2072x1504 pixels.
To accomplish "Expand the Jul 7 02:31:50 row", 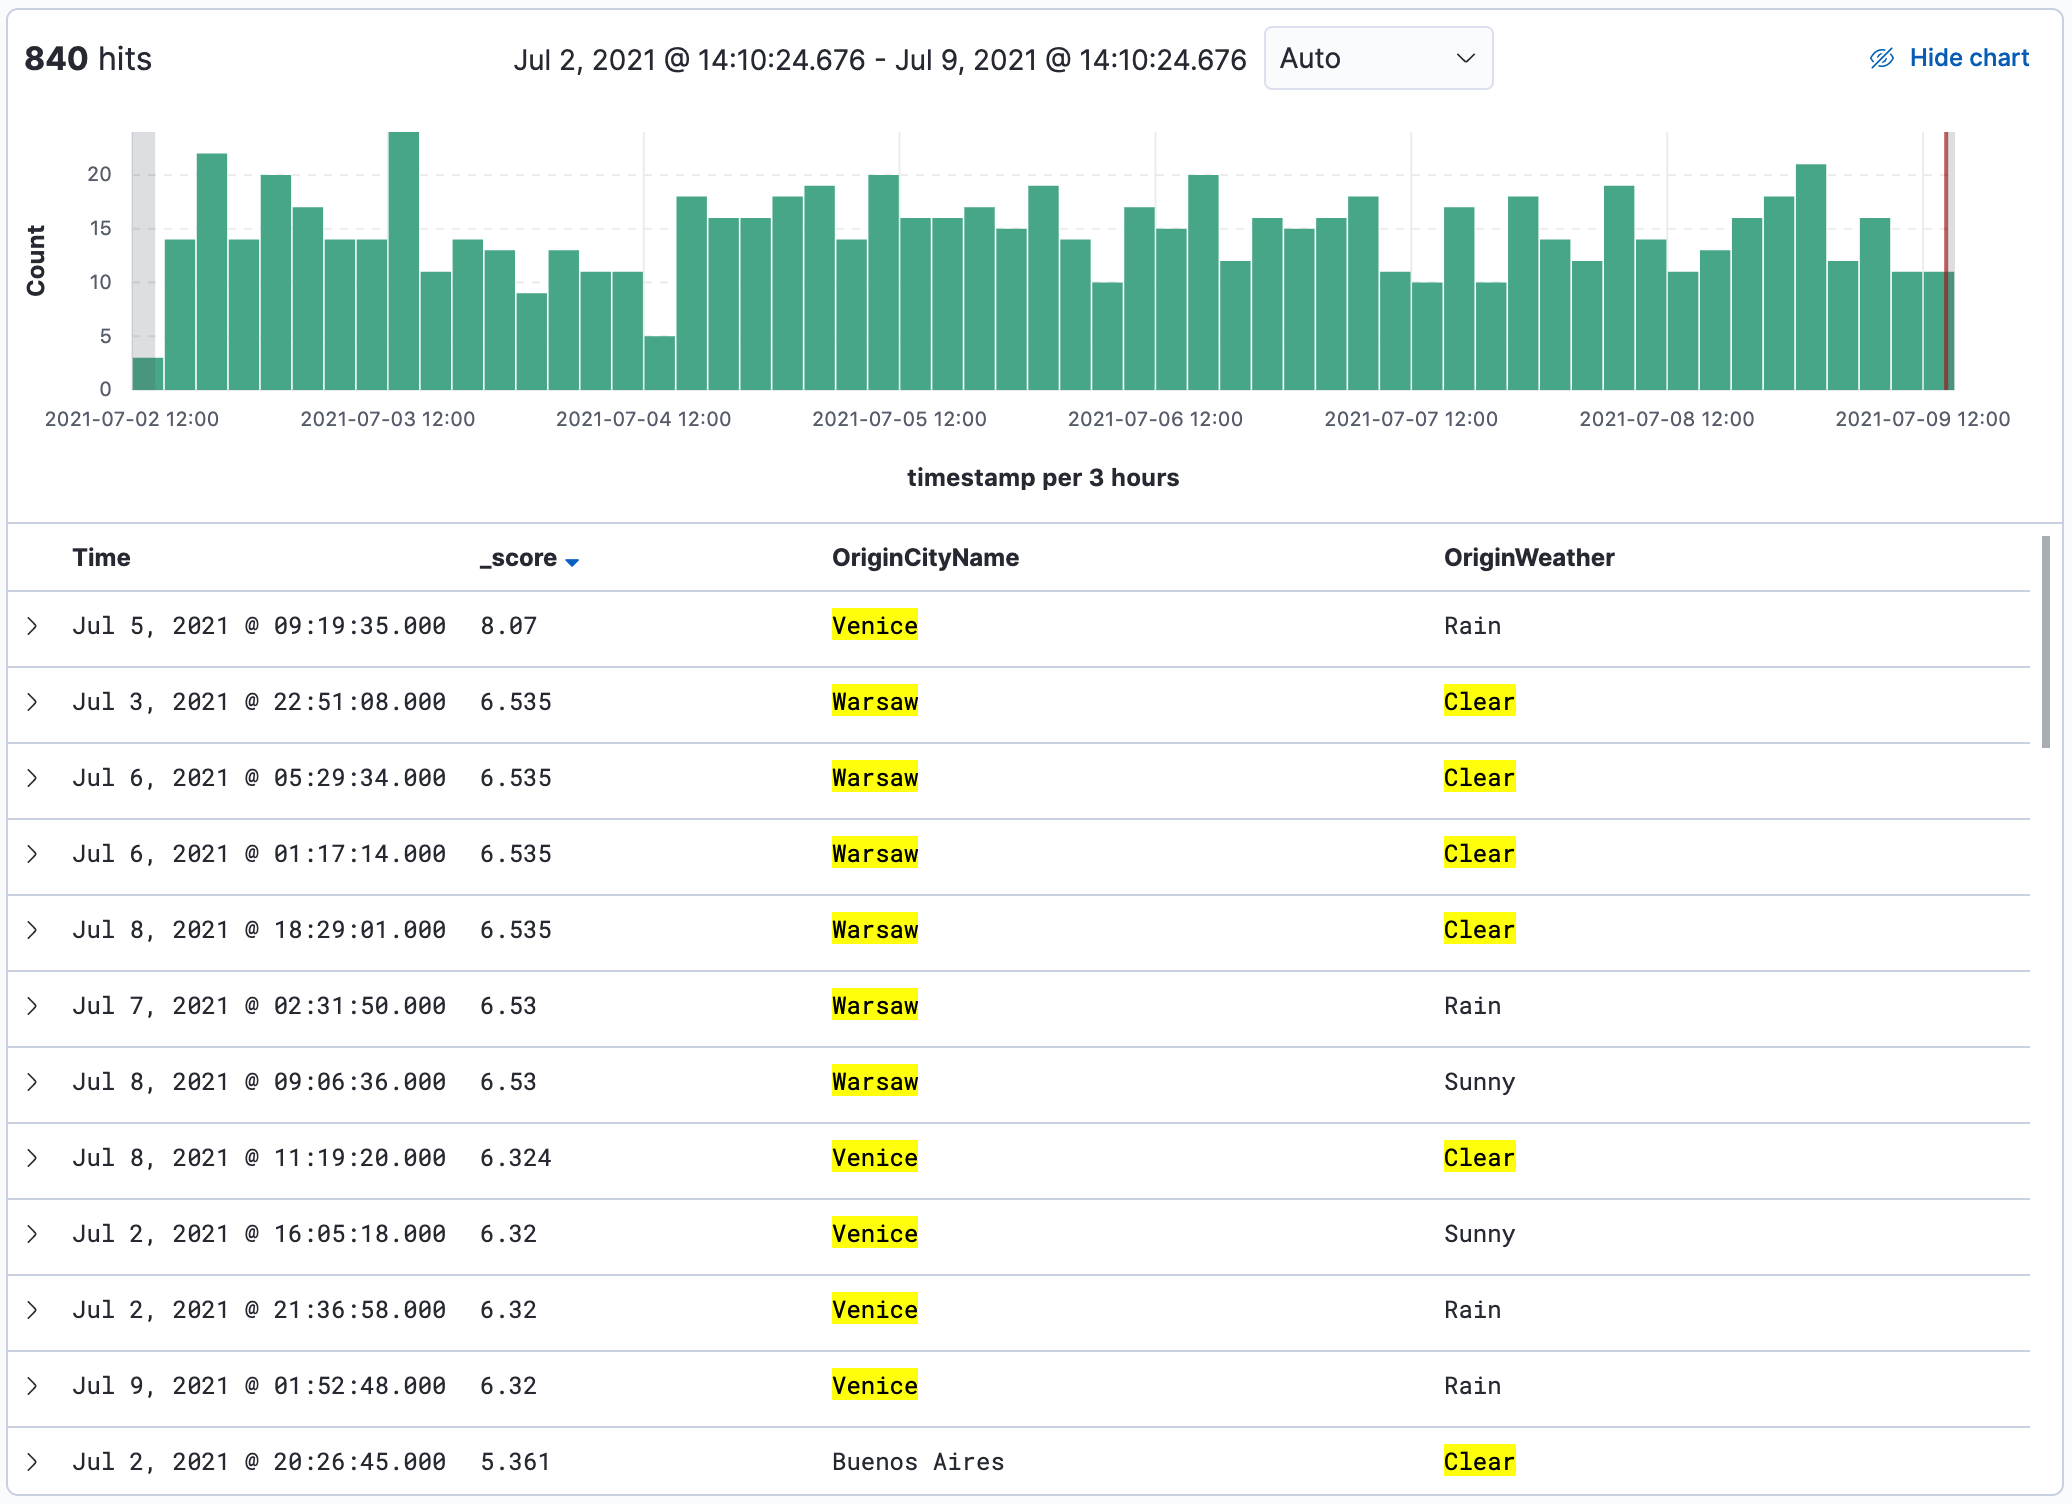I will [x=32, y=1006].
